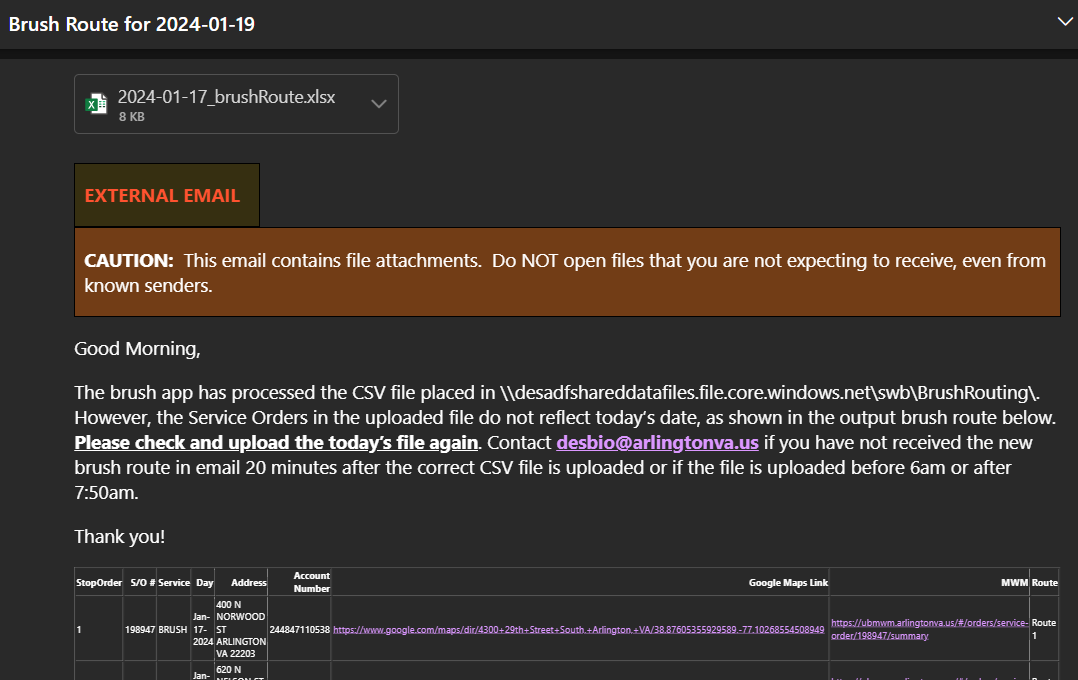
Task: Click the MWM column header
Action: (1014, 582)
